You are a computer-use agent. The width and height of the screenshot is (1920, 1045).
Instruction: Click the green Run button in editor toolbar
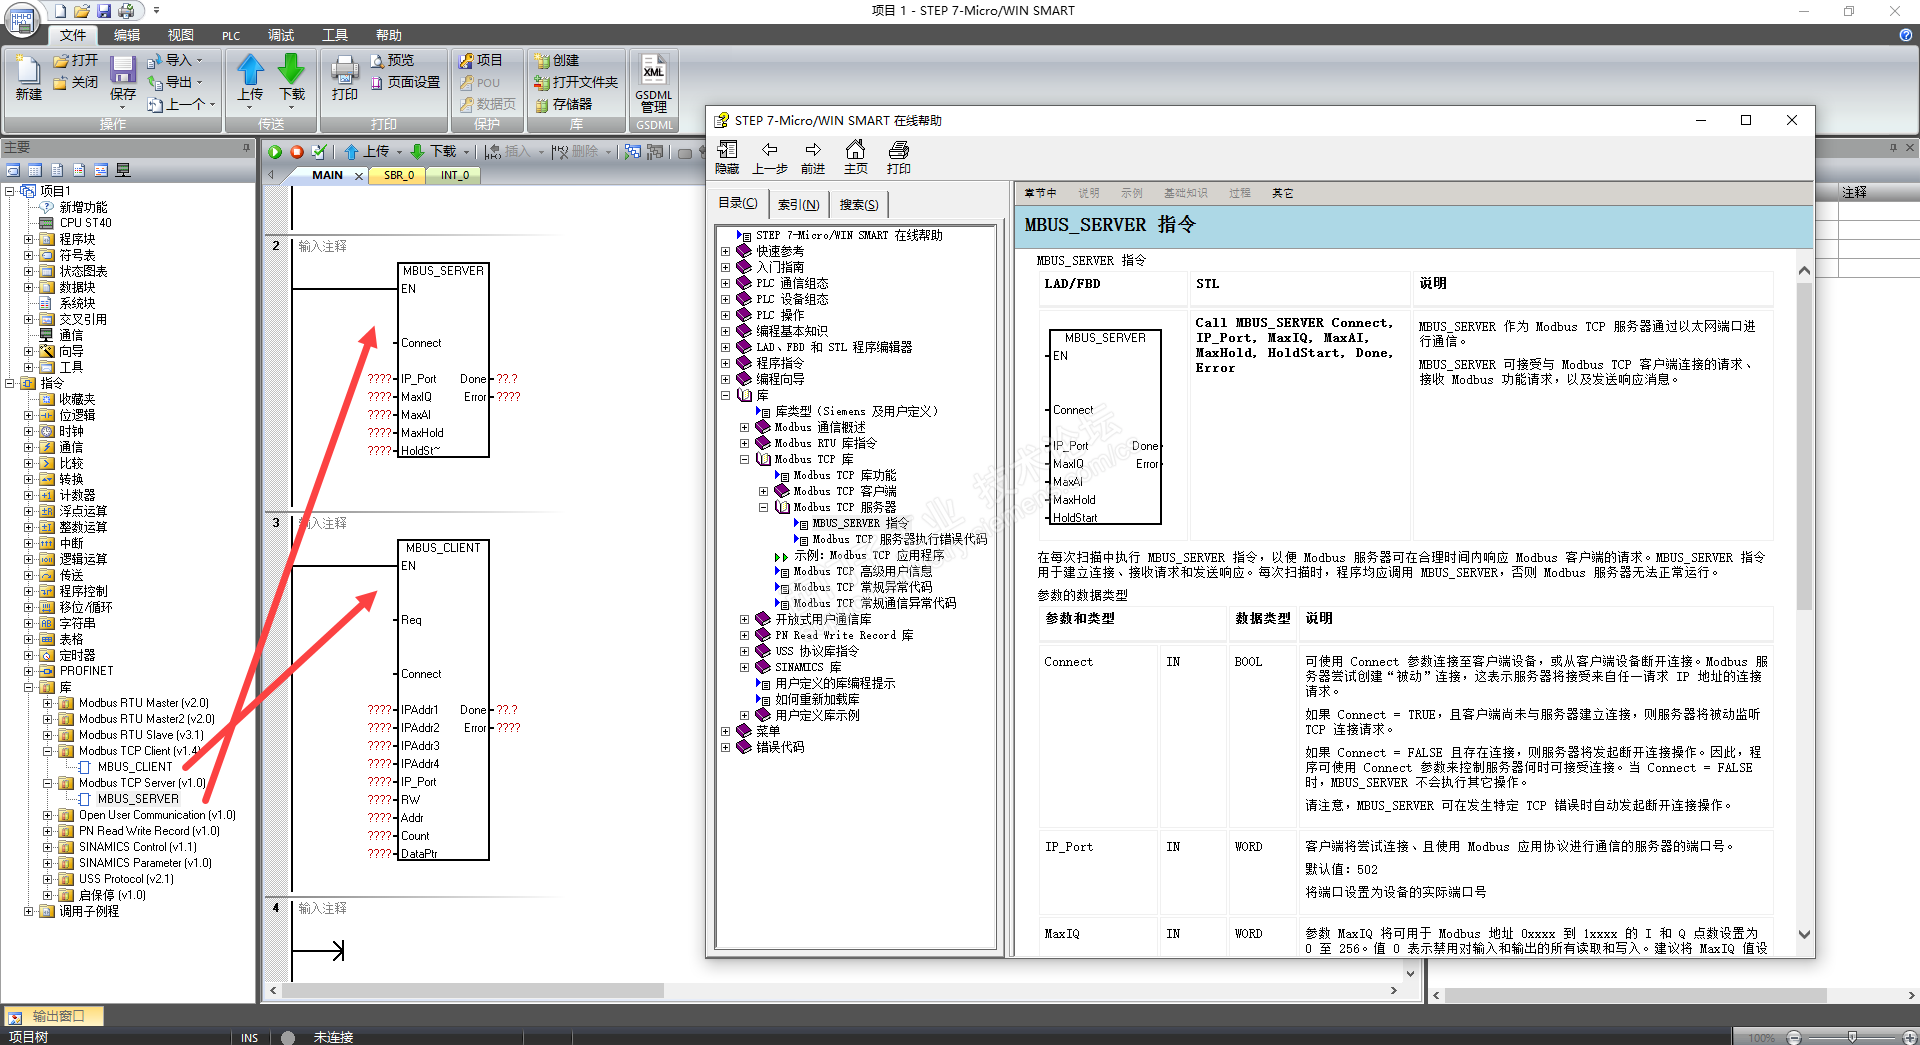[275, 152]
